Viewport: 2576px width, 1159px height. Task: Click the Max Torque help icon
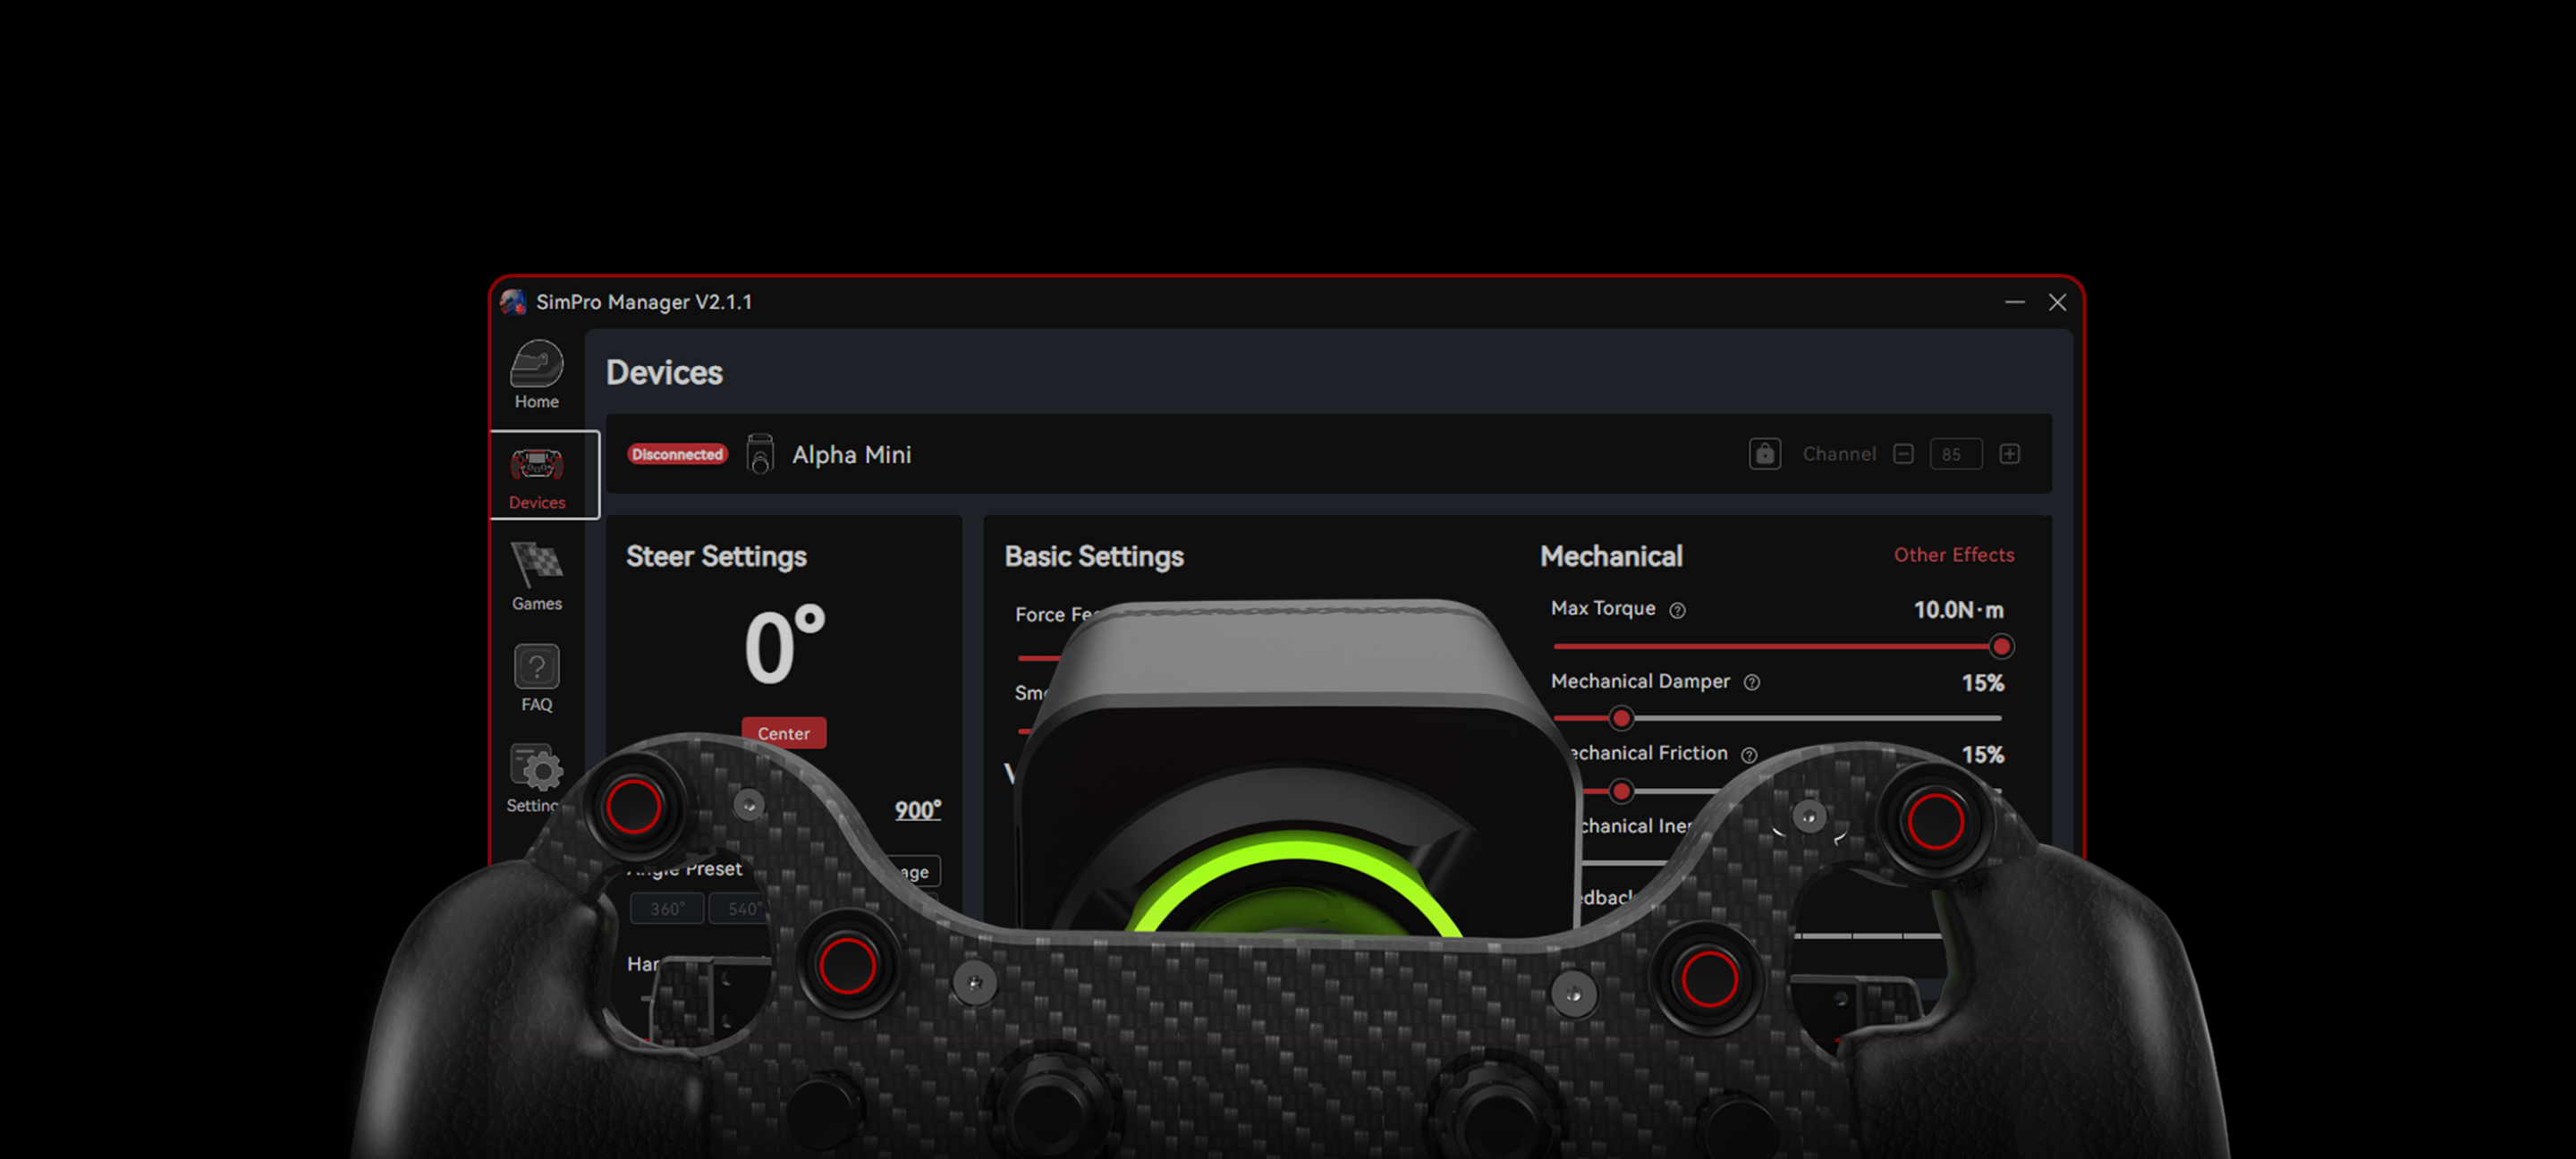(1677, 610)
